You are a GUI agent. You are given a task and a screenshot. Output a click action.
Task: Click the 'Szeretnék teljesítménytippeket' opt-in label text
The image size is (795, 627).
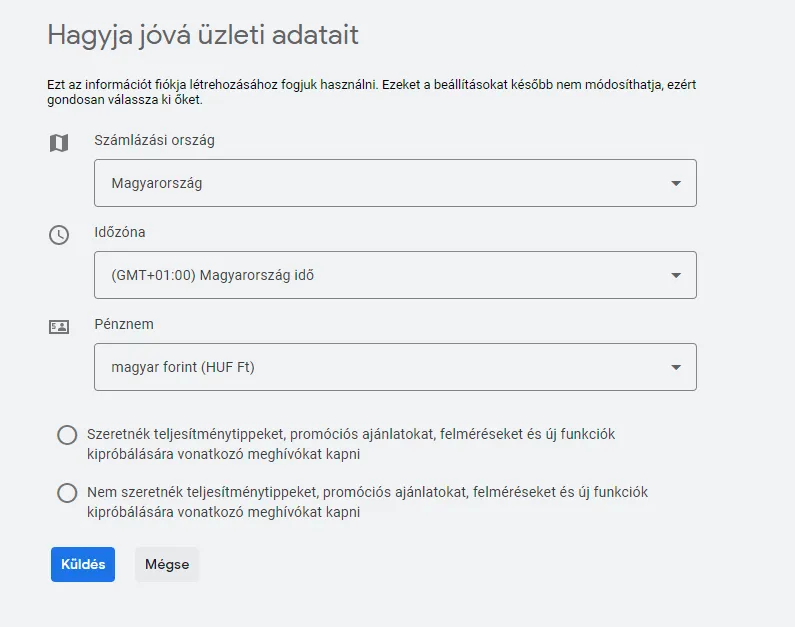pyautogui.click(x=351, y=444)
